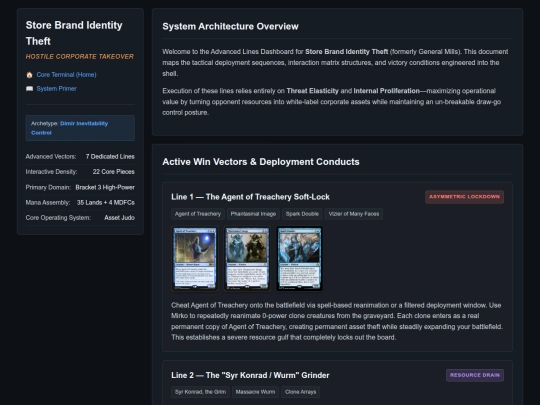
Task: Select the Line 2 Syr Konrad / Wurm Grinder heading
Action: (x=250, y=375)
